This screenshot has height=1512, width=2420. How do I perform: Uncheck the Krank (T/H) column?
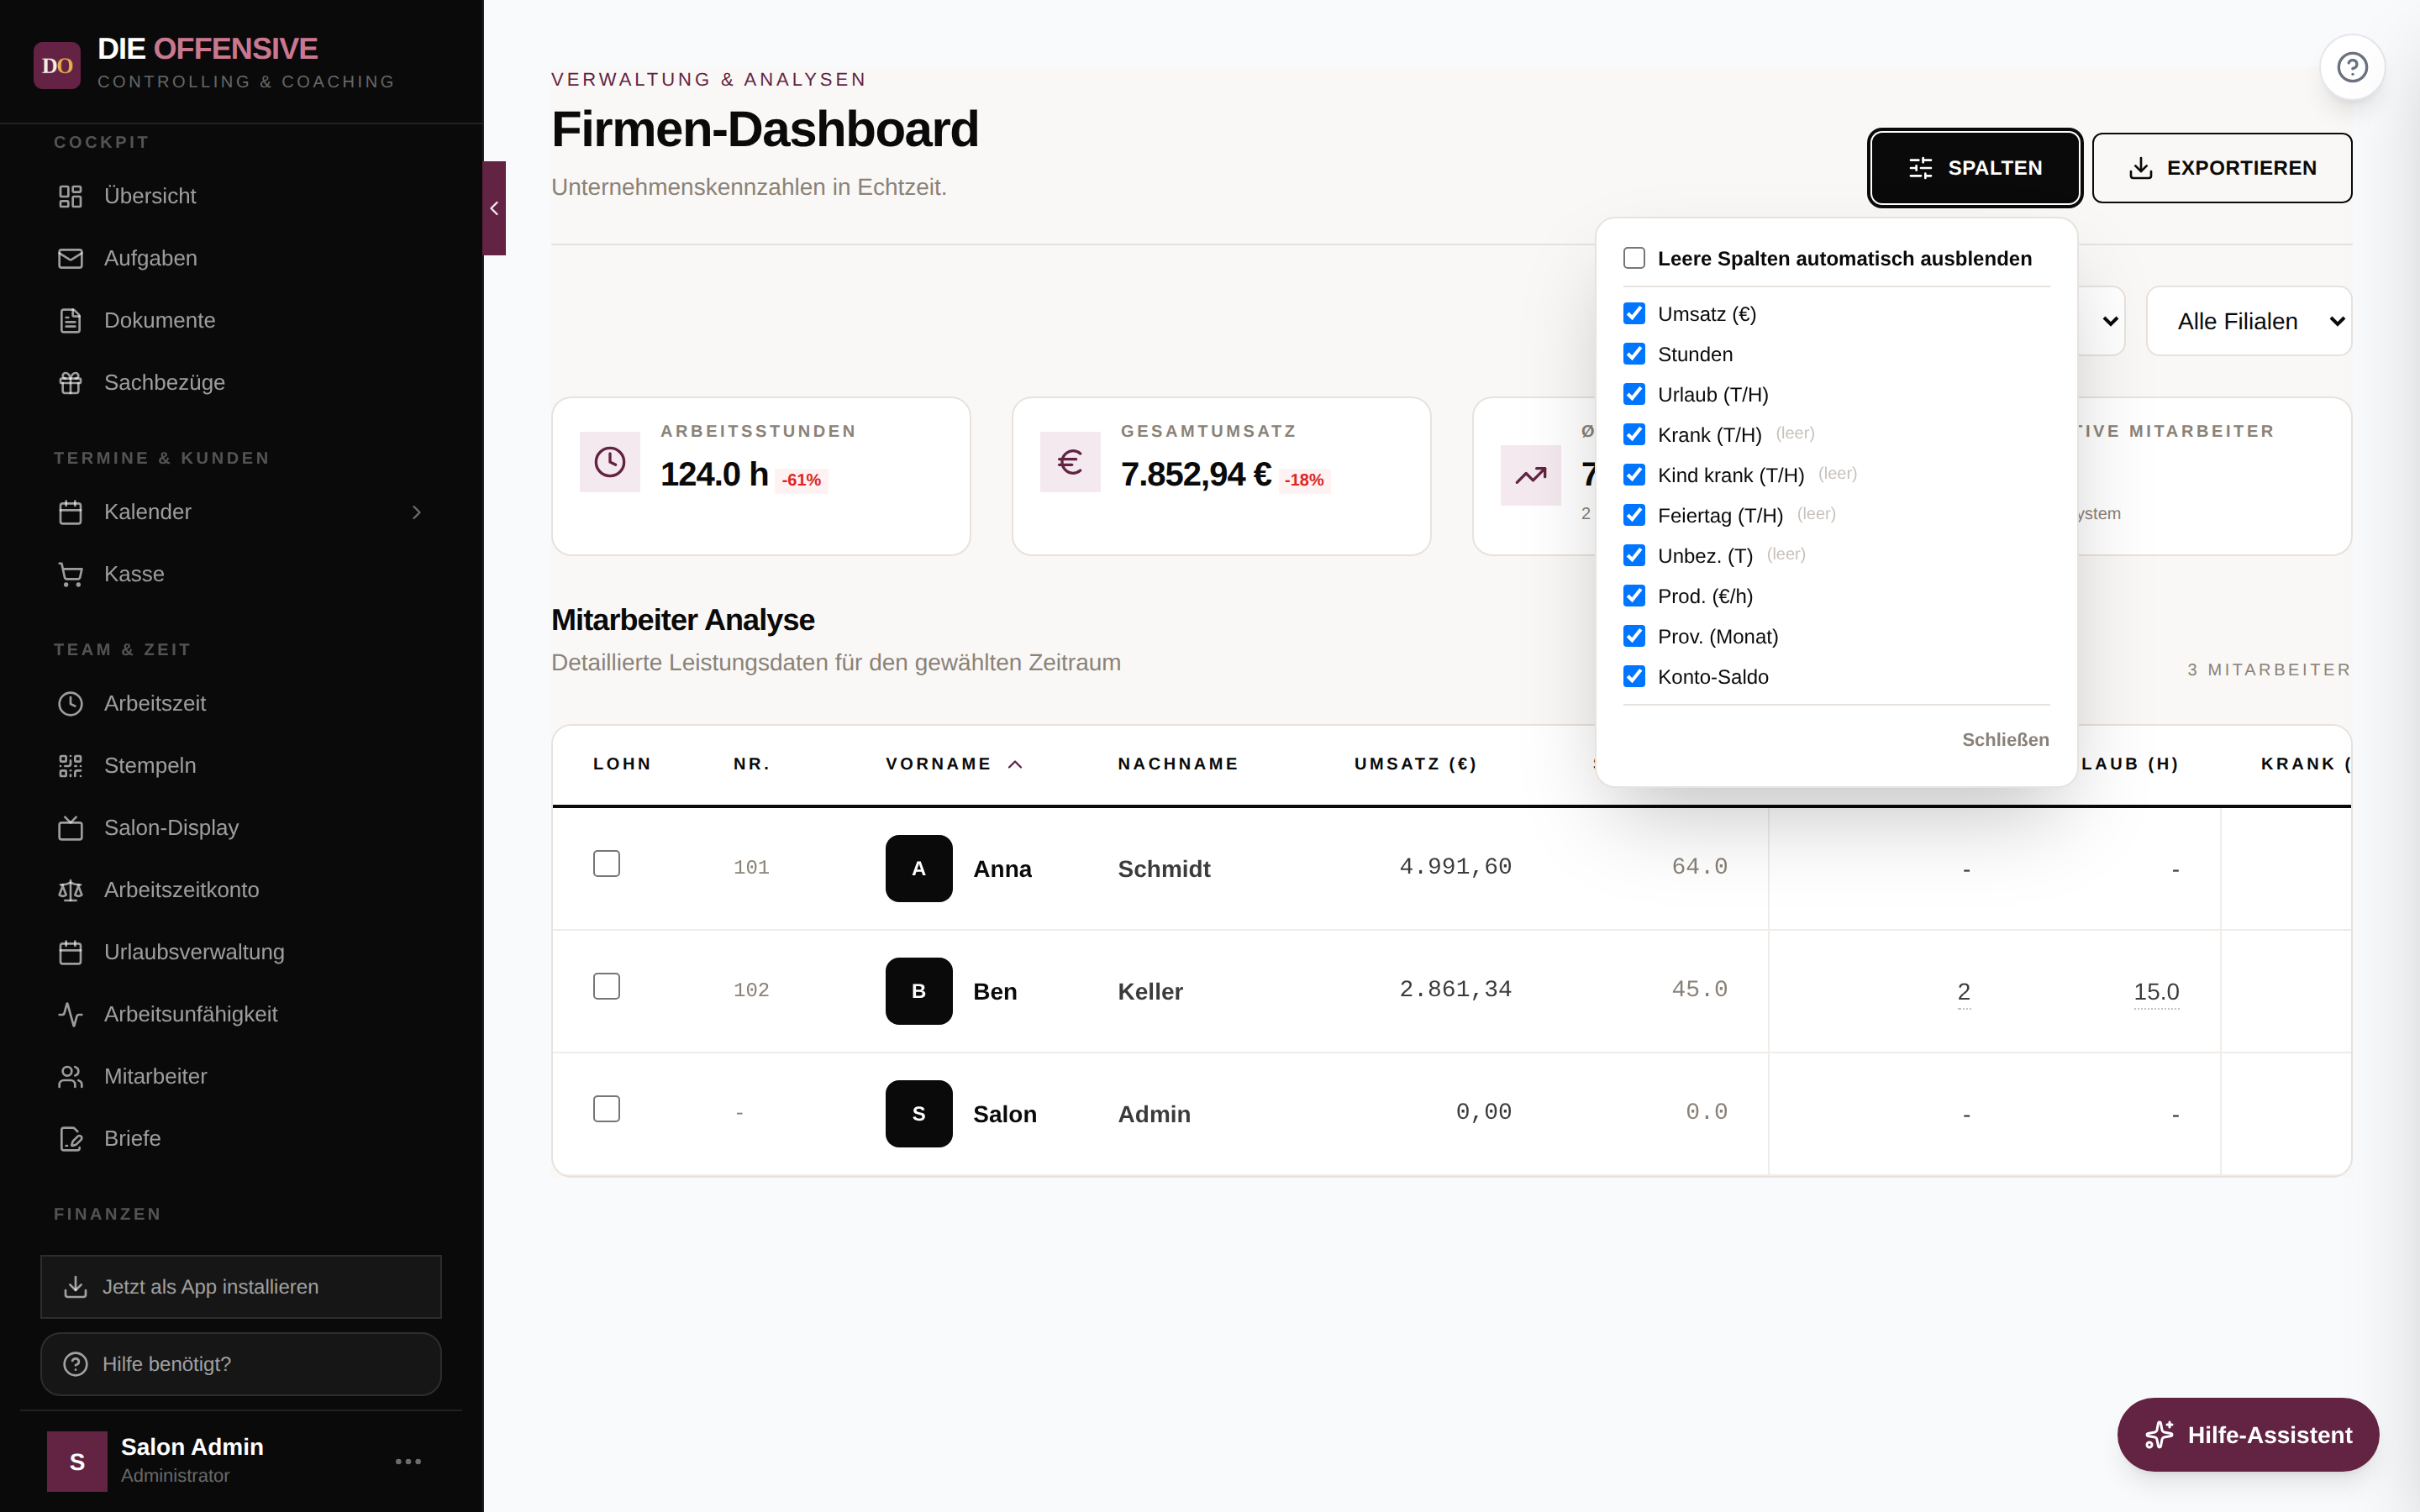coord(1634,434)
